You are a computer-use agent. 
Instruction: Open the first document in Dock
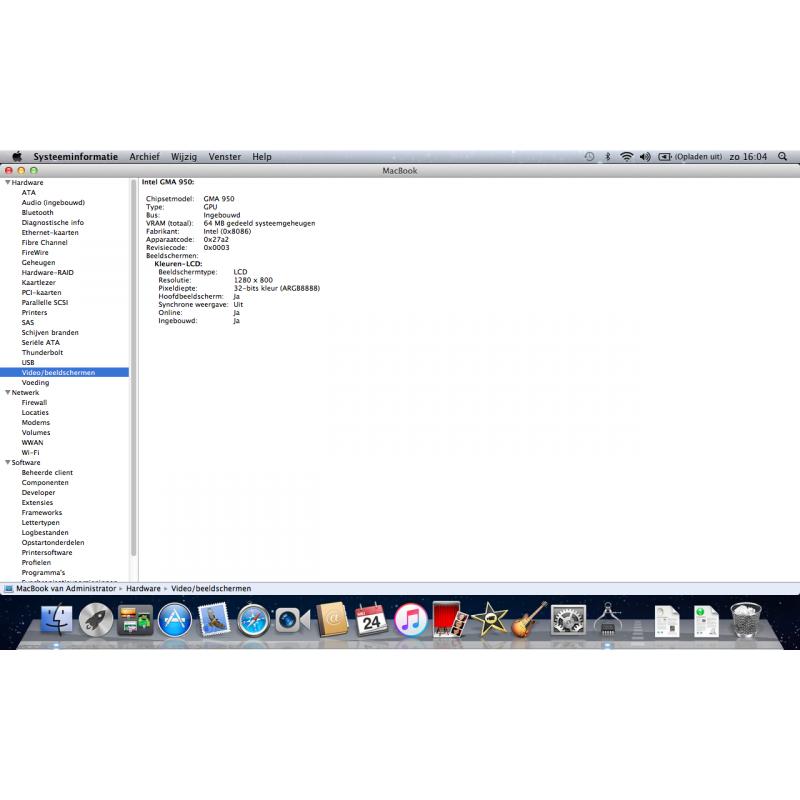pos(667,620)
